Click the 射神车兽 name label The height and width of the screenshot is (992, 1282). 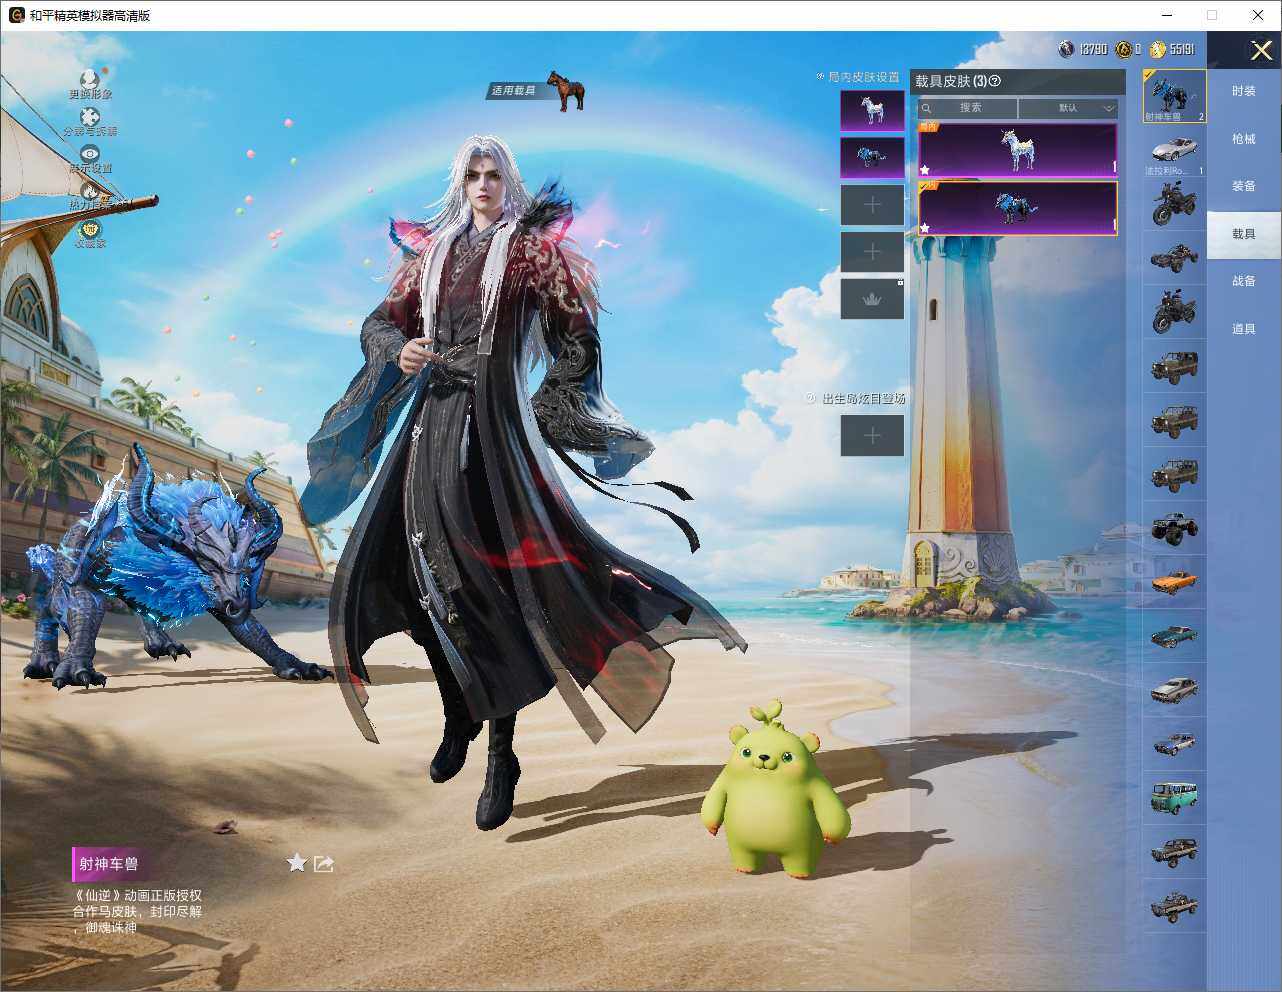click(x=109, y=864)
